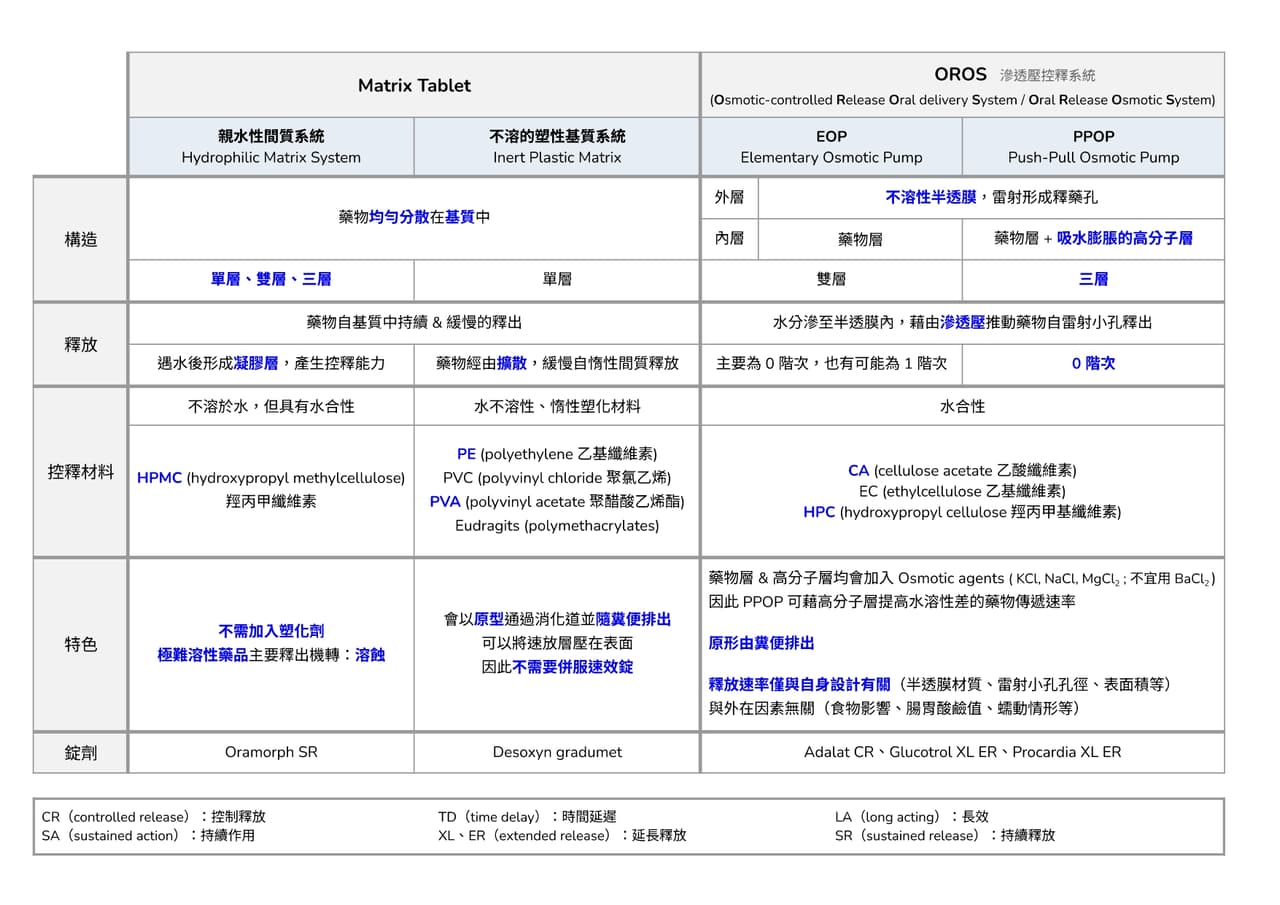Click the blue '0 階次' cell

pyautogui.click(x=1093, y=364)
